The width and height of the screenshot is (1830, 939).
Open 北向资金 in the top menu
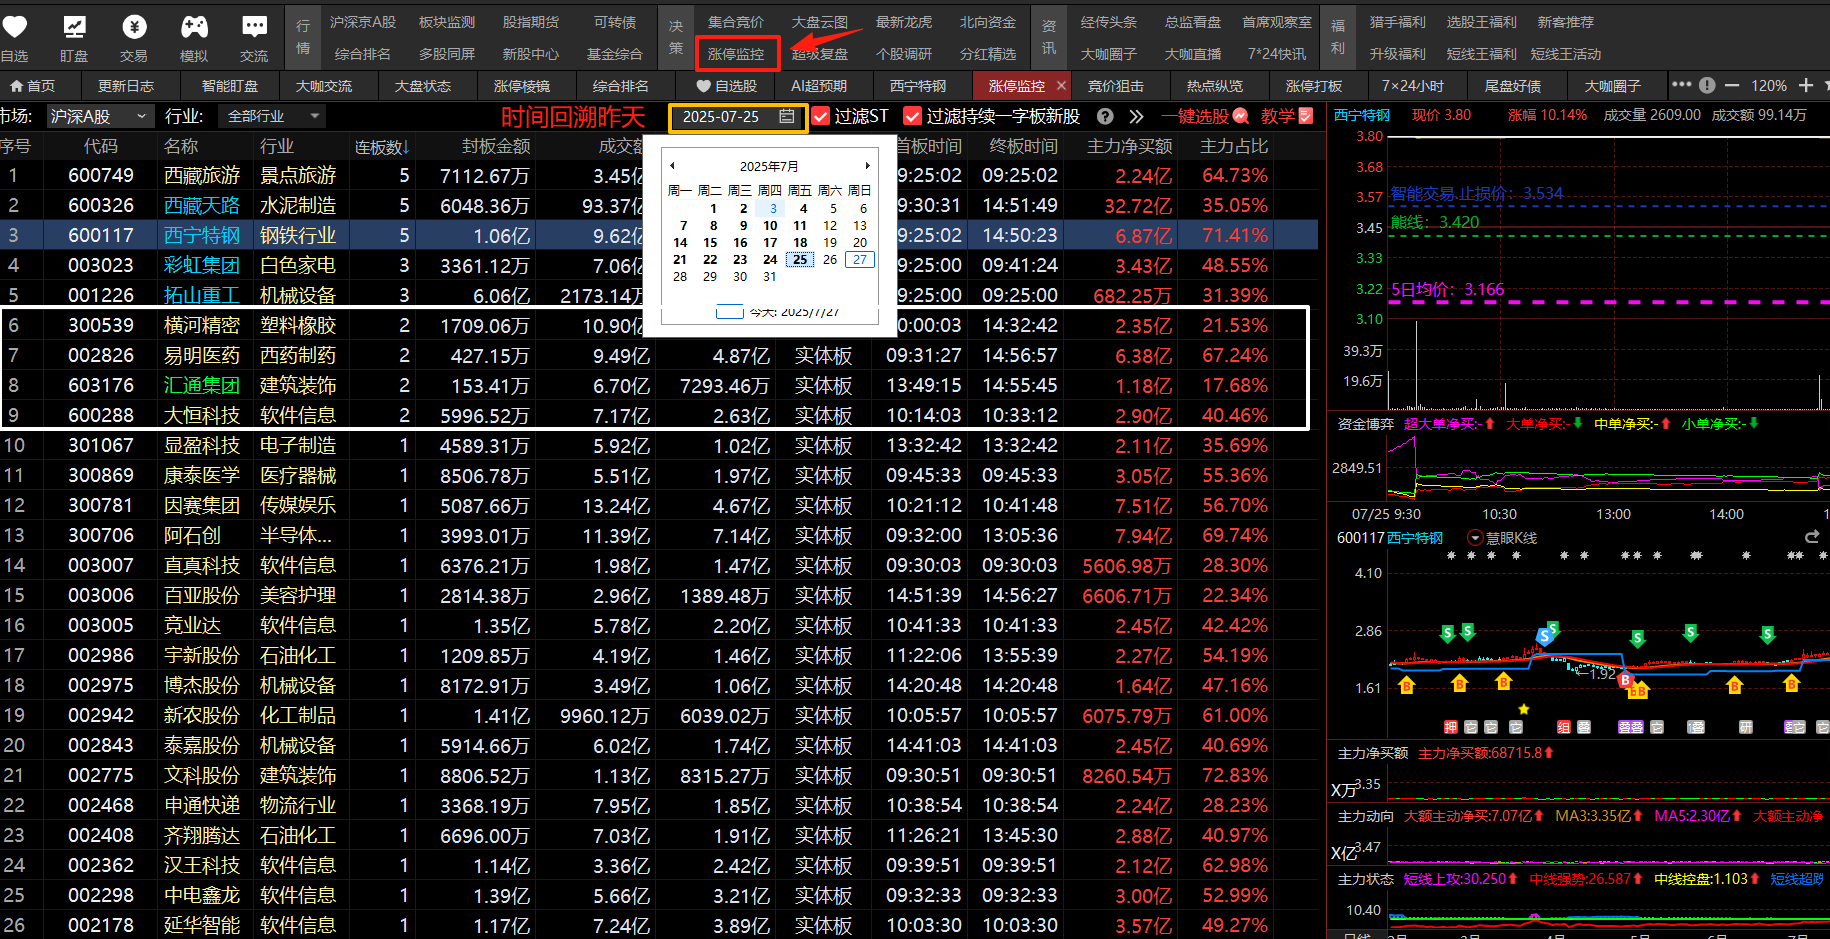pos(988,22)
